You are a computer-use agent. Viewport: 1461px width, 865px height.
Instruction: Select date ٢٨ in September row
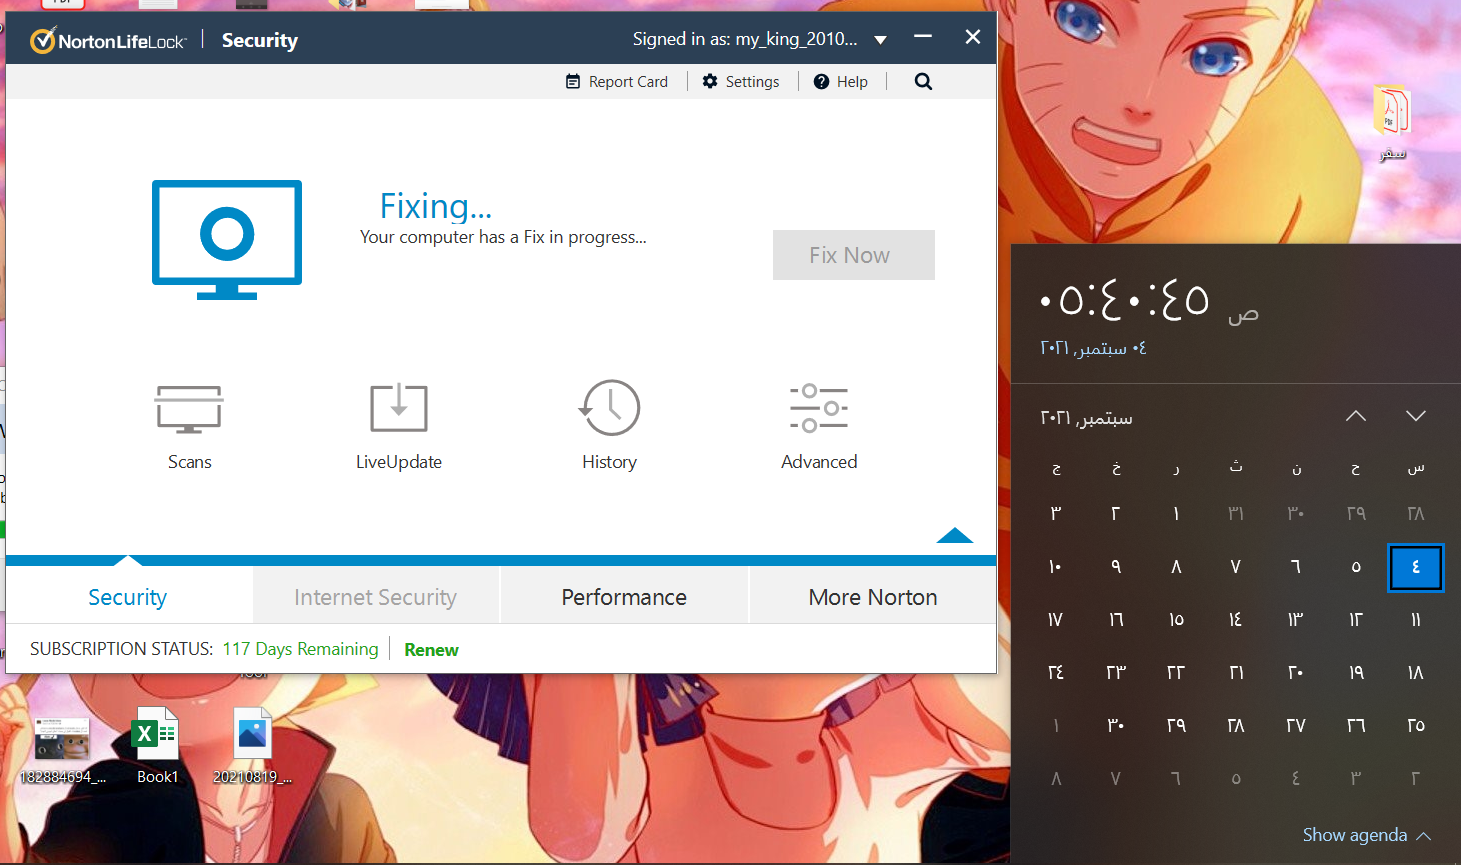click(x=1236, y=726)
